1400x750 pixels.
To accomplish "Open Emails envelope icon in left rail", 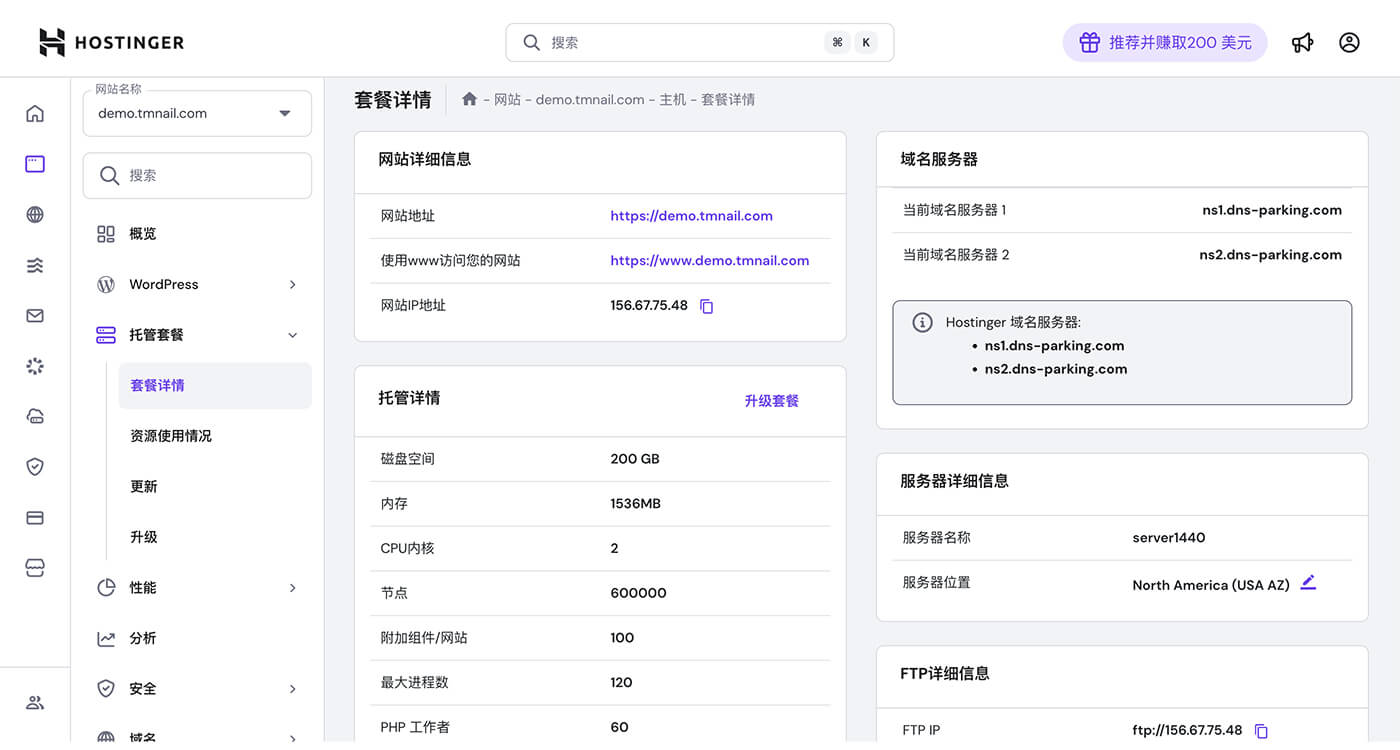I will click(35, 316).
